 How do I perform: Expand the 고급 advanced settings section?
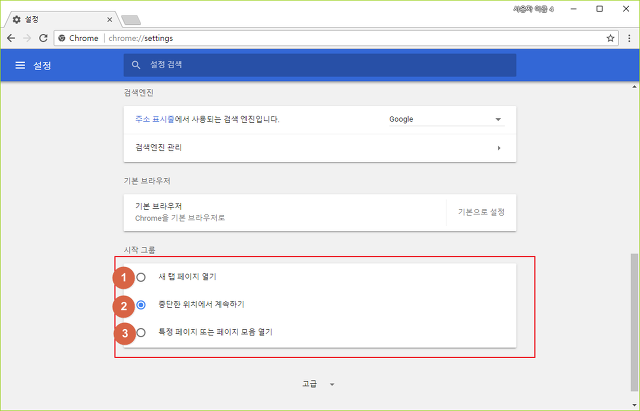click(x=318, y=384)
